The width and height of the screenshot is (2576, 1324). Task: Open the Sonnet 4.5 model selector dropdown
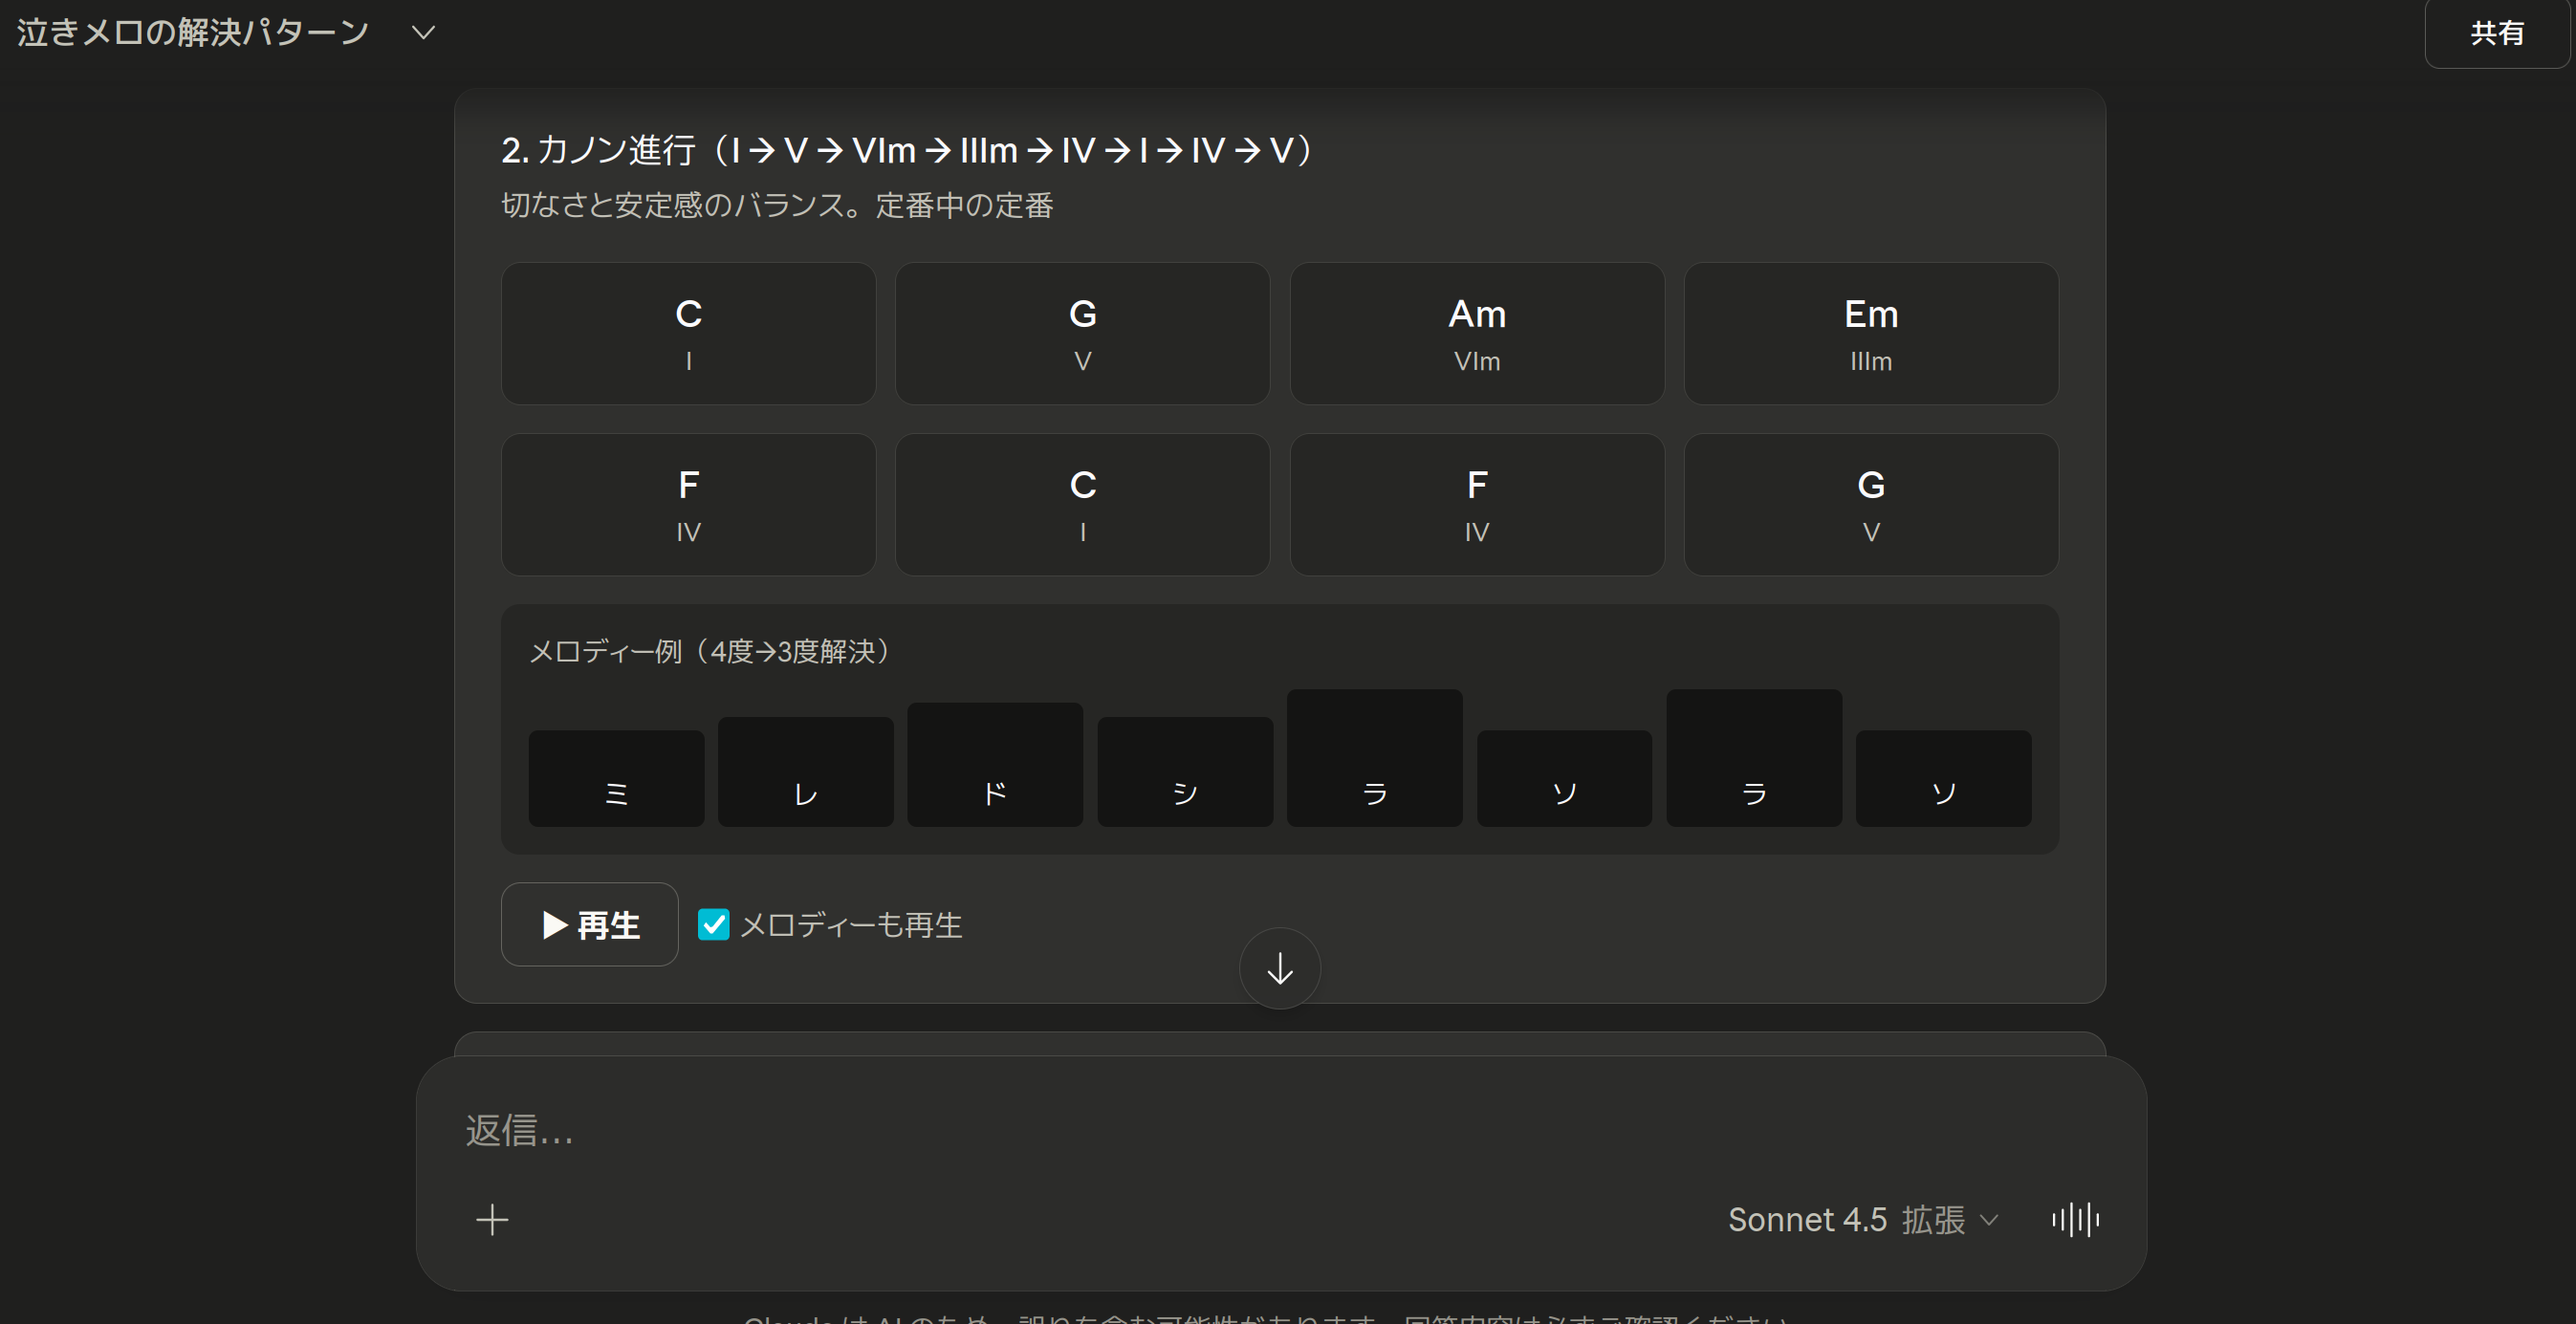pos(1862,1219)
